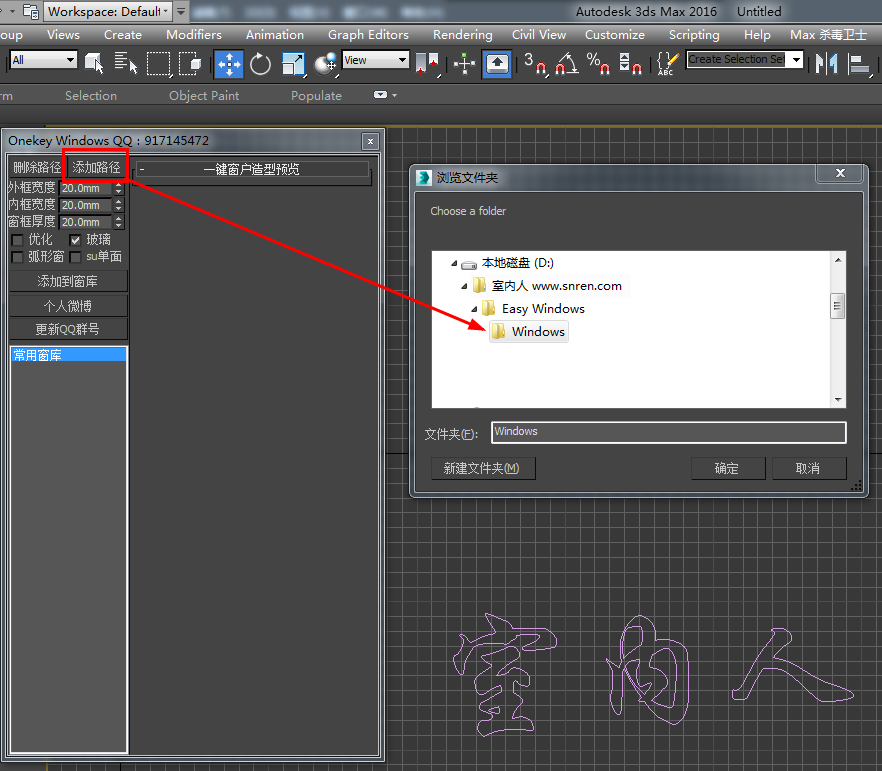Toggle Keyboard Shortcut Override icon
This screenshot has height=771, width=882.
[x=496, y=64]
